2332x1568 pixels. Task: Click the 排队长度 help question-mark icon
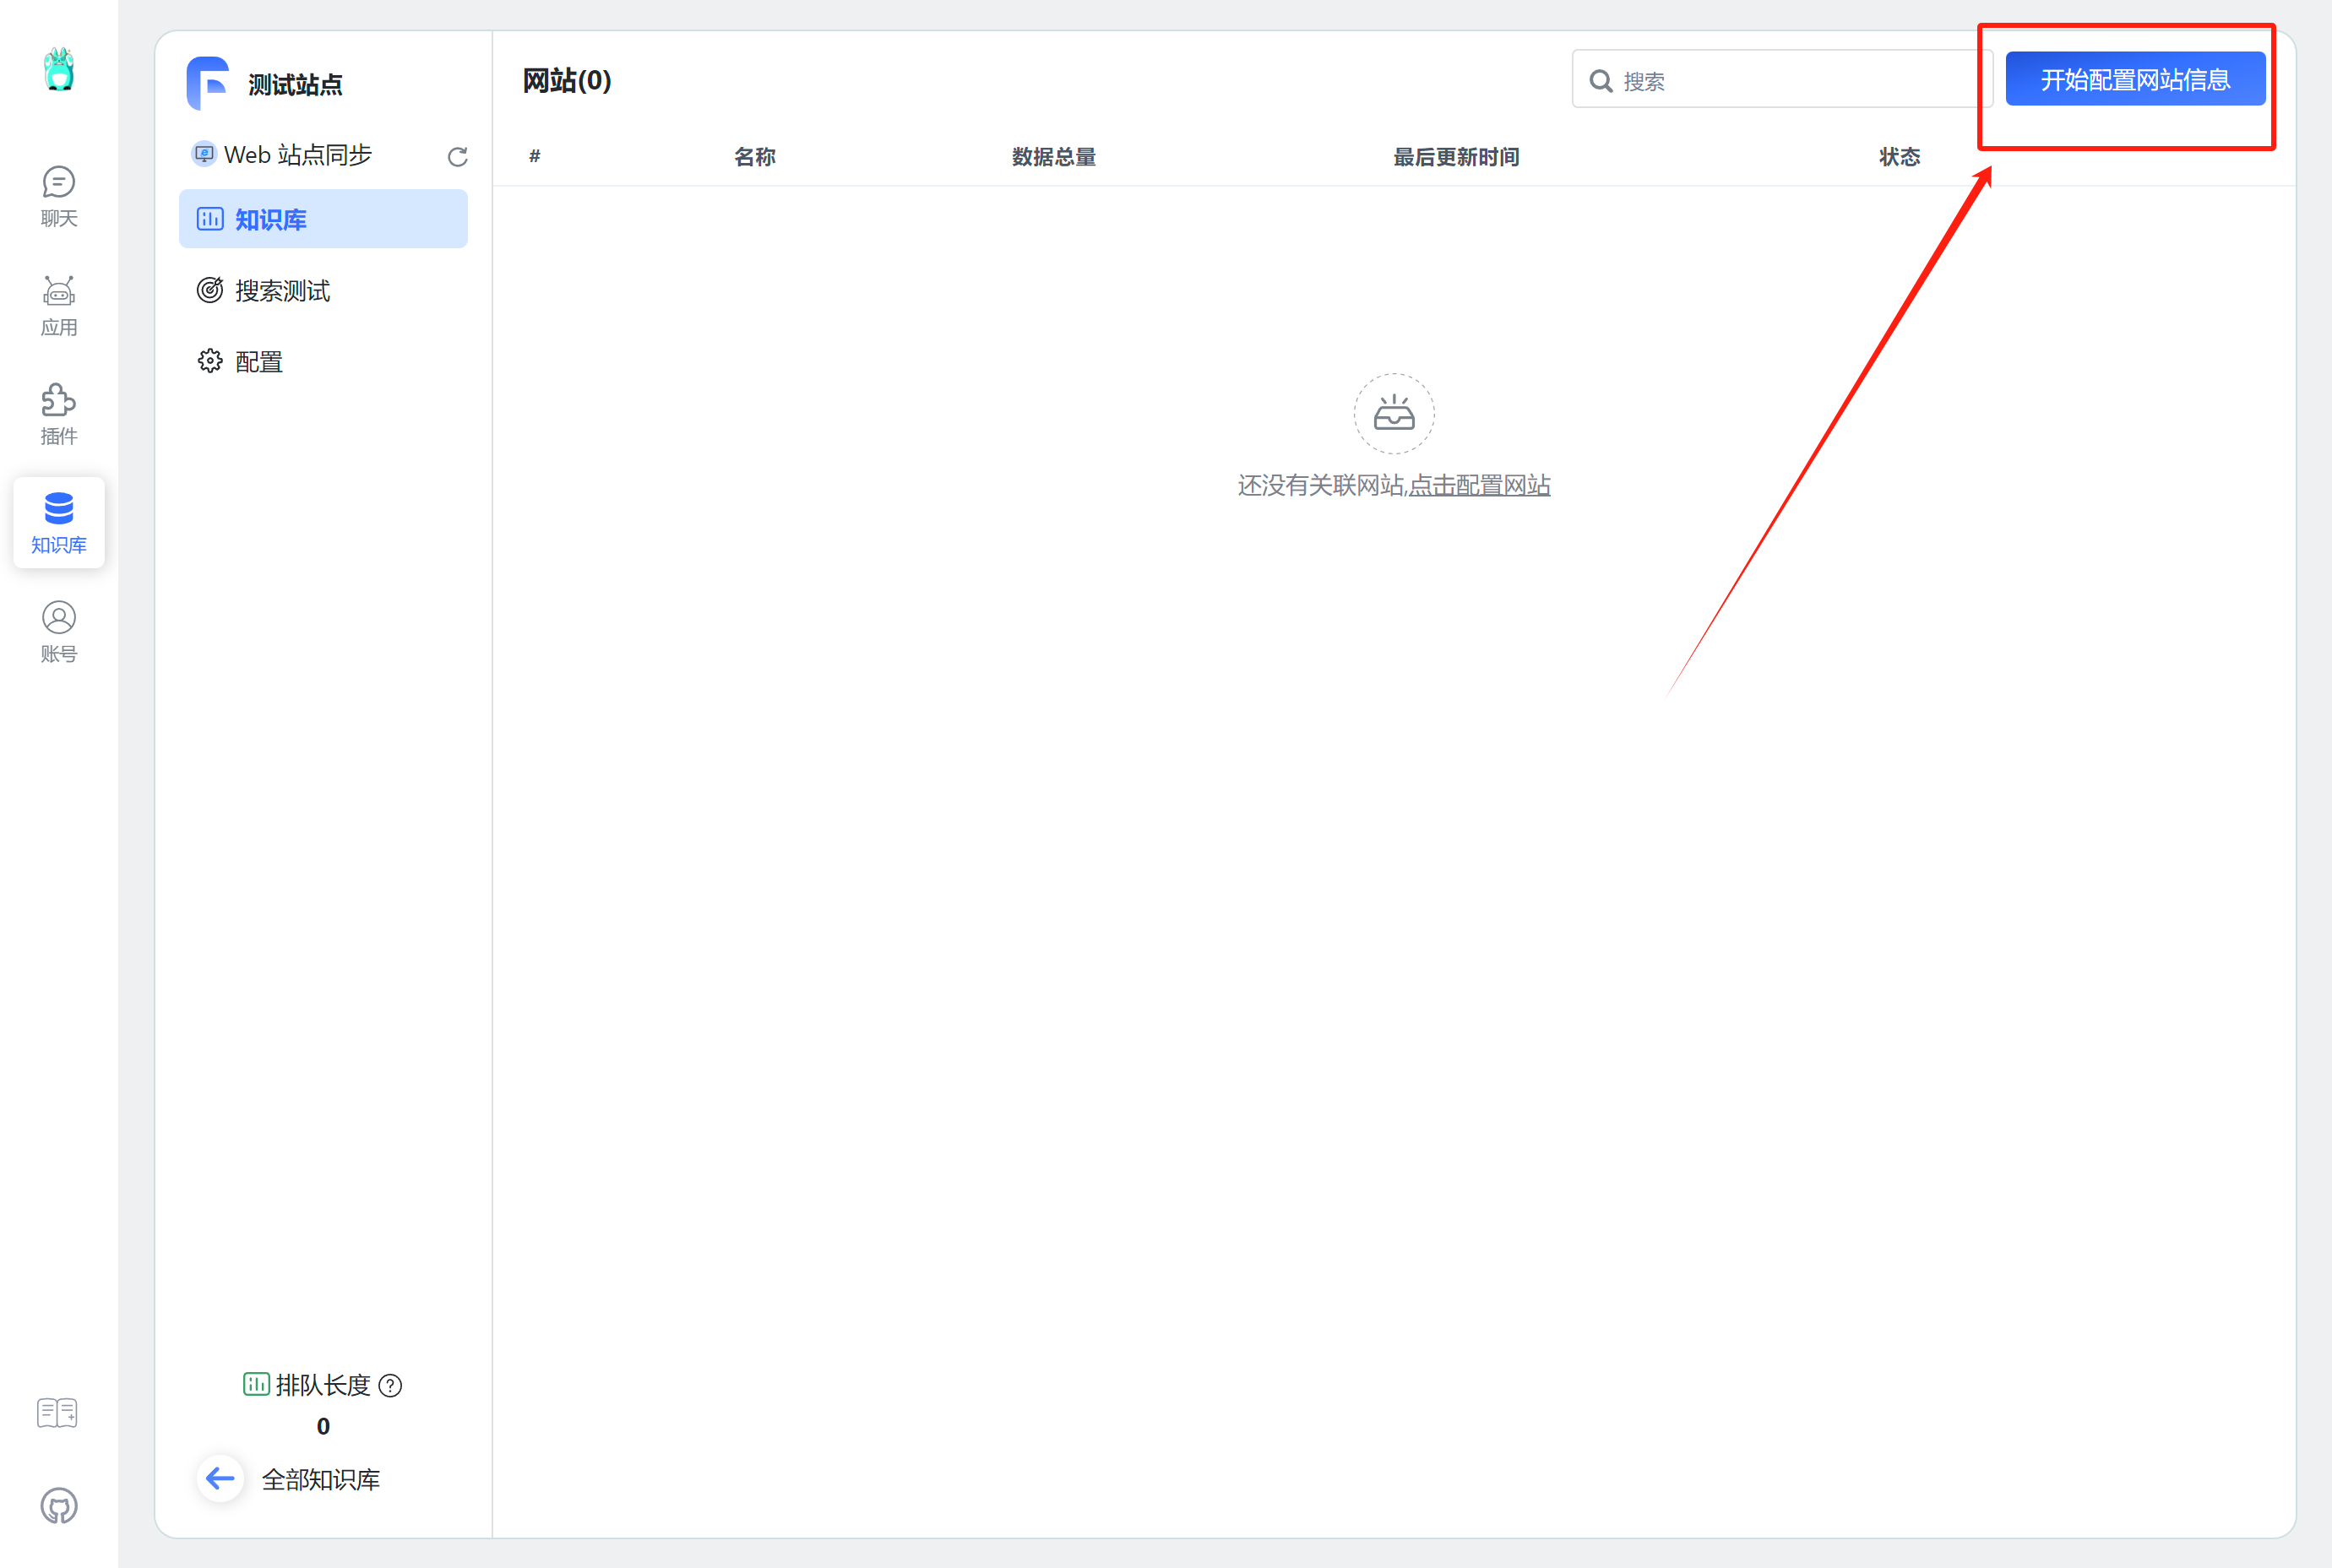coord(391,1385)
